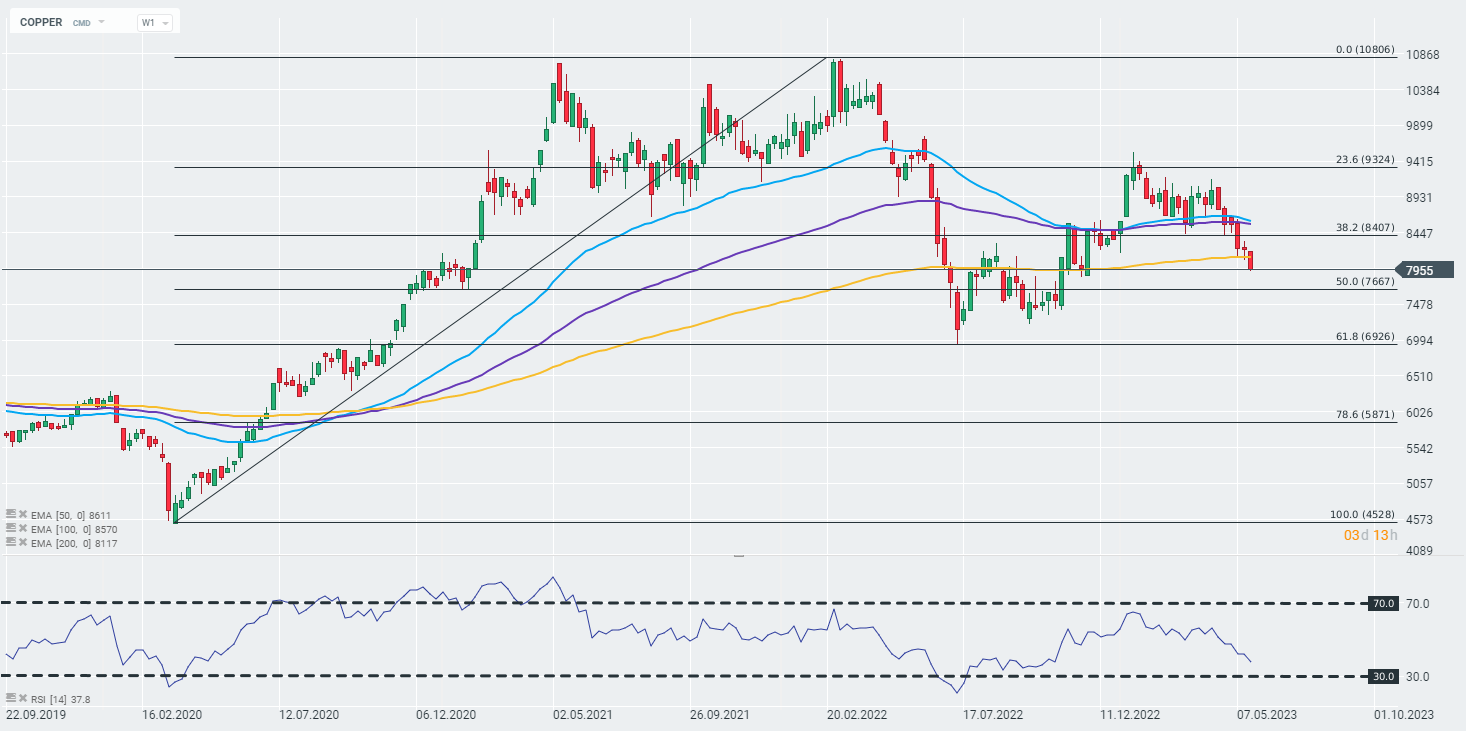Image resolution: width=1466 pixels, height=731 pixels.
Task: Remove the EMA 50 indicator with X
Action: [23, 514]
